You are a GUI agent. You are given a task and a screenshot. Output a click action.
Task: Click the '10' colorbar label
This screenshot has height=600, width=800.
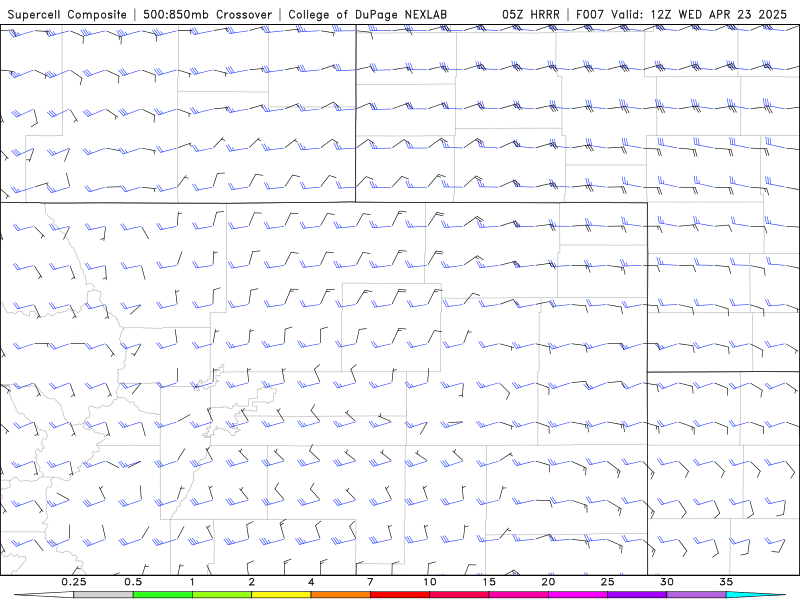[430, 582]
